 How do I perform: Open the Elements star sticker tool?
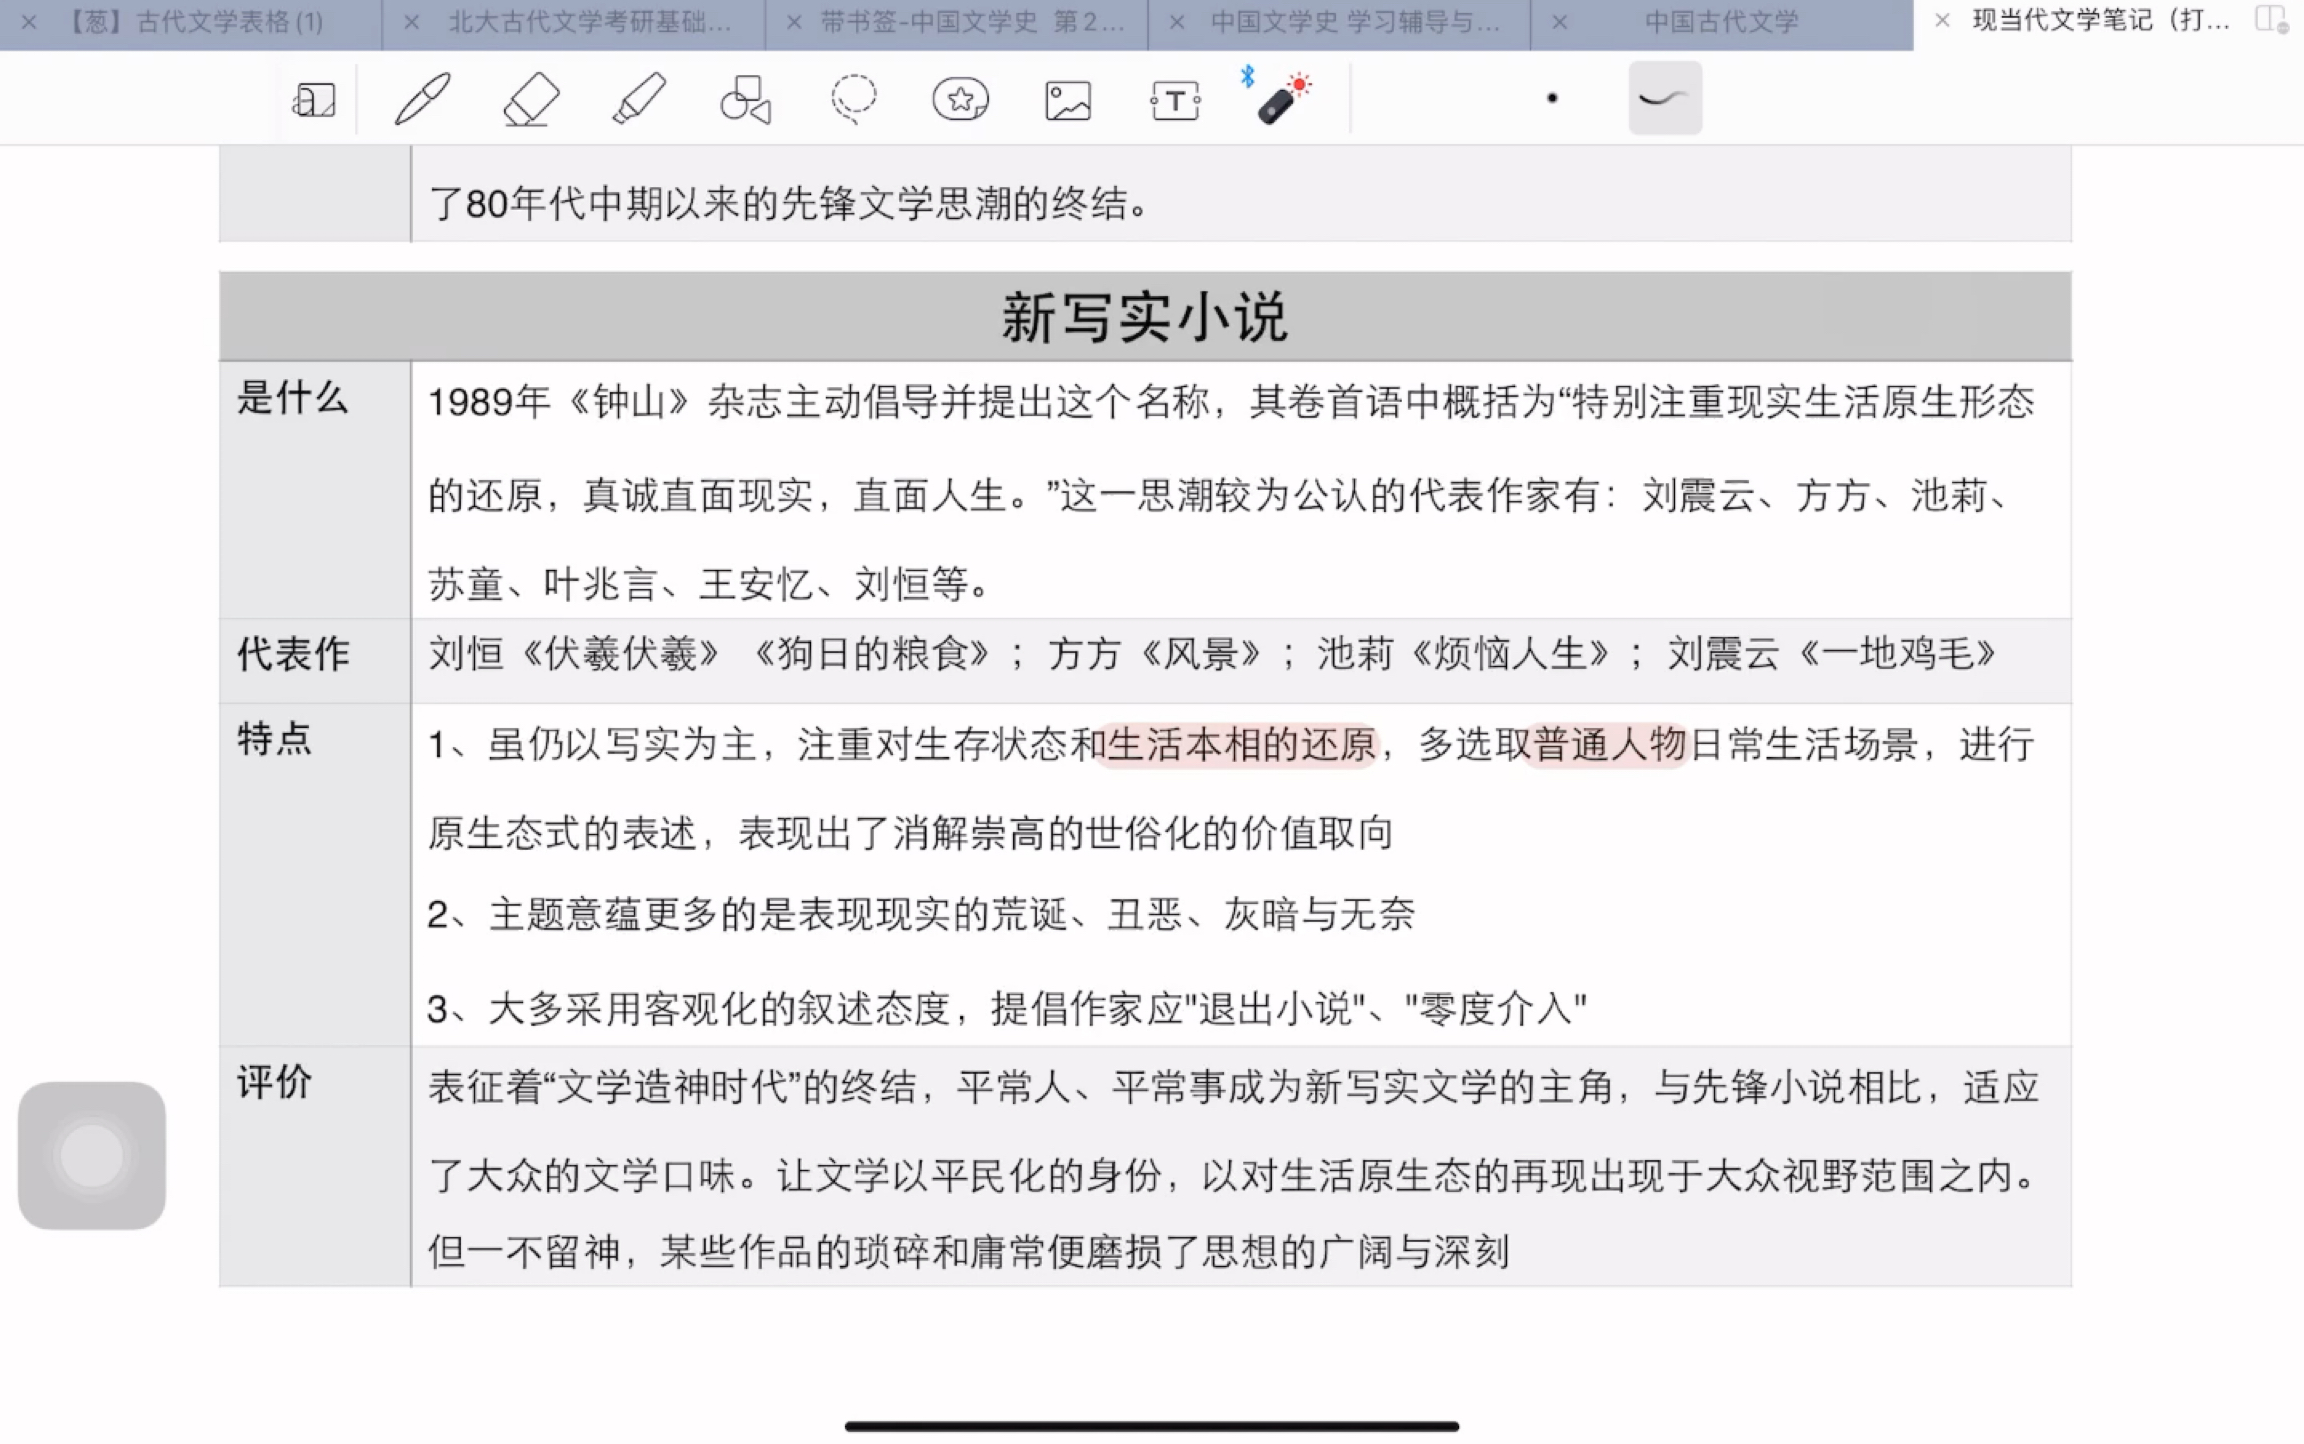click(960, 99)
